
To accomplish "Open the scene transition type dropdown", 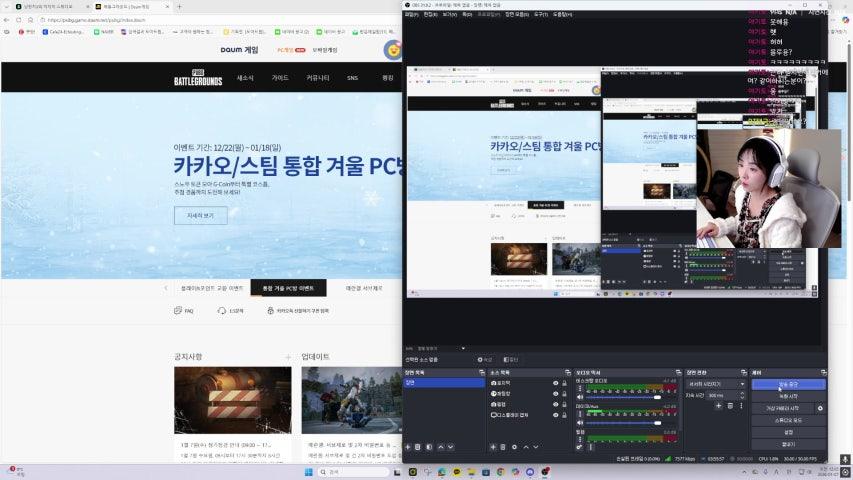I will 716,383.
